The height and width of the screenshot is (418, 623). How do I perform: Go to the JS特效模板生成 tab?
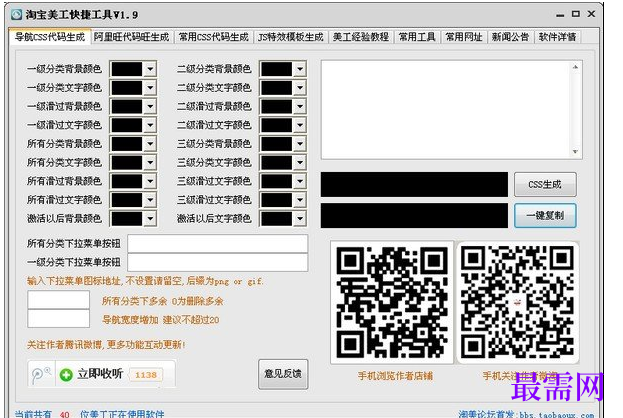coord(290,37)
